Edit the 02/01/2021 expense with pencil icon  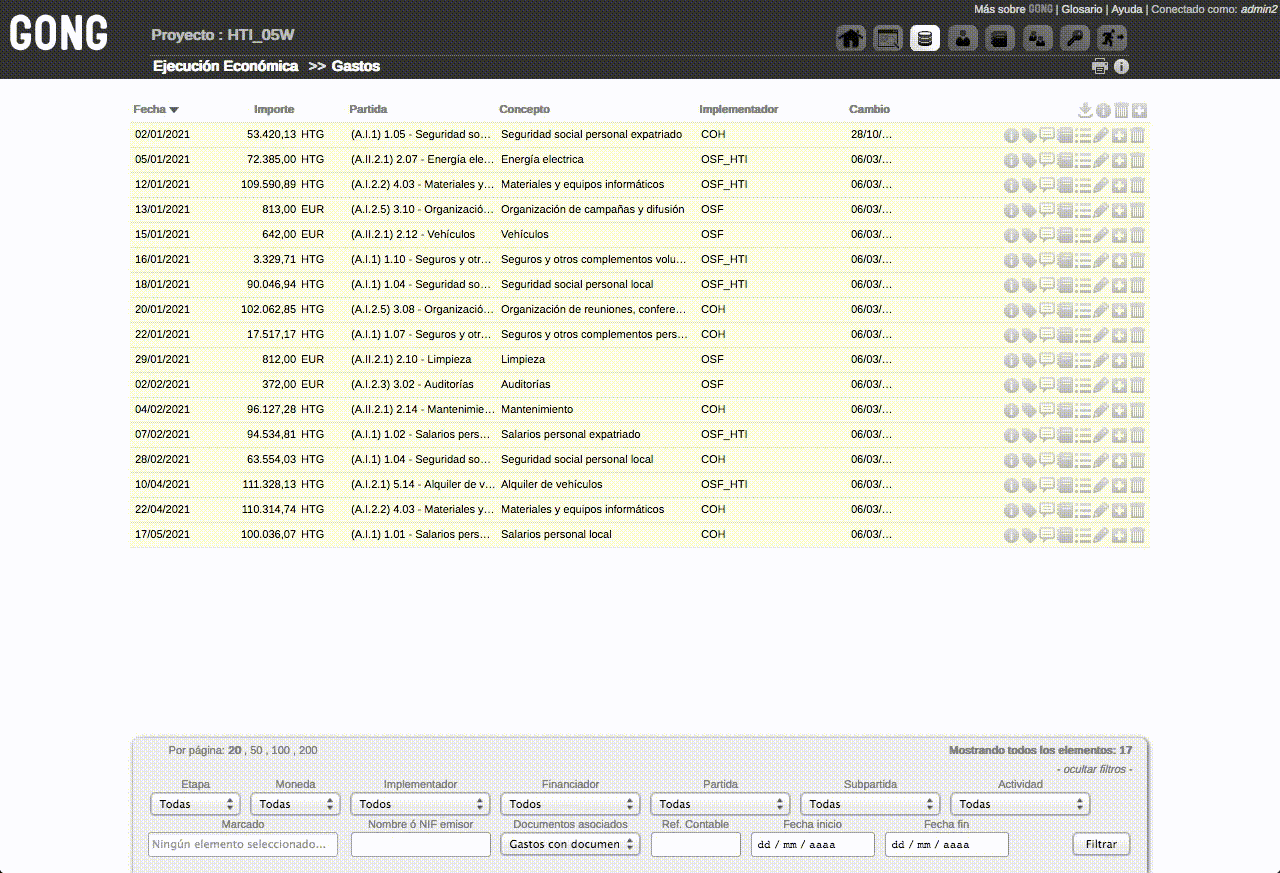[1101, 135]
